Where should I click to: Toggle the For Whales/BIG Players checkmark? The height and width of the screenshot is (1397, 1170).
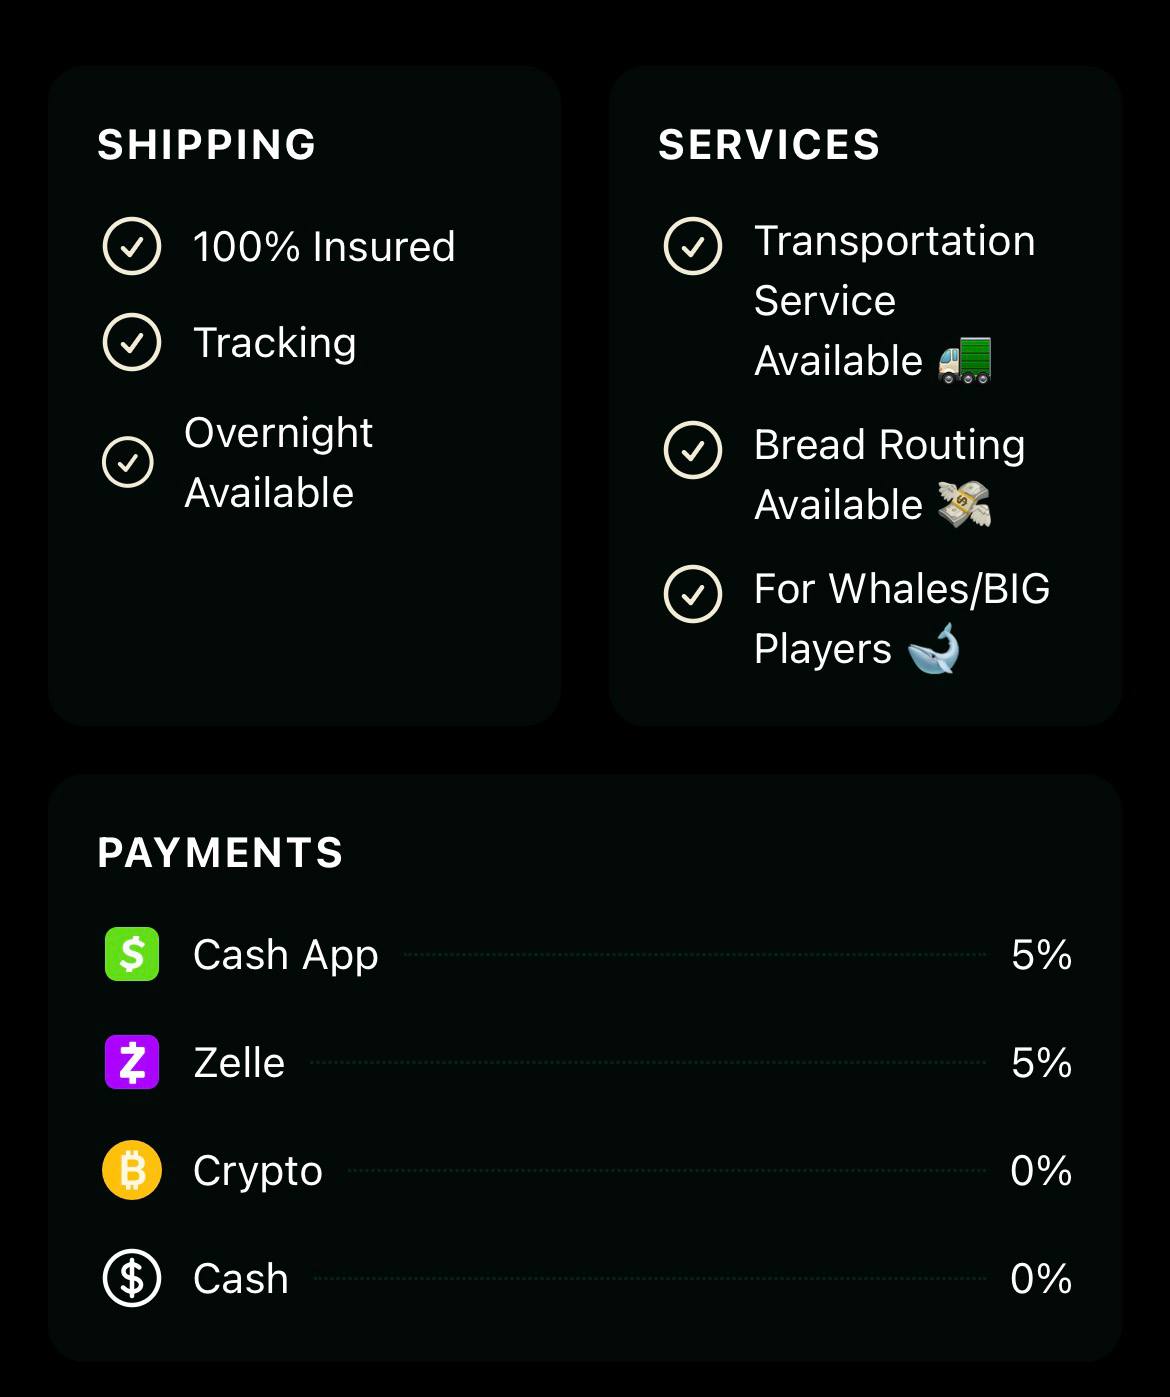click(x=693, y=594)
